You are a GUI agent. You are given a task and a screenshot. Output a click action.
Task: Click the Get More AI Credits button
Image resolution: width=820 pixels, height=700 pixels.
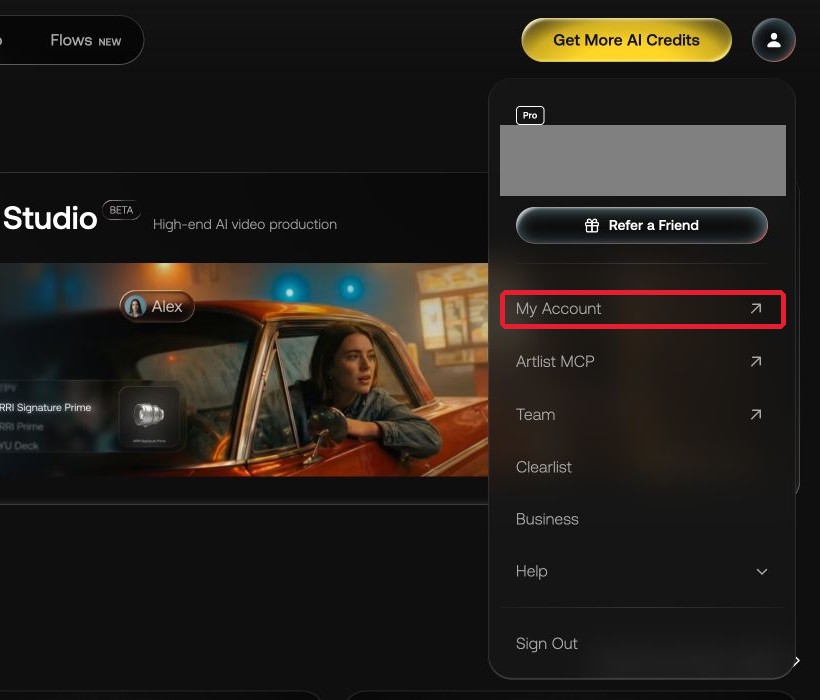point(627,40)
